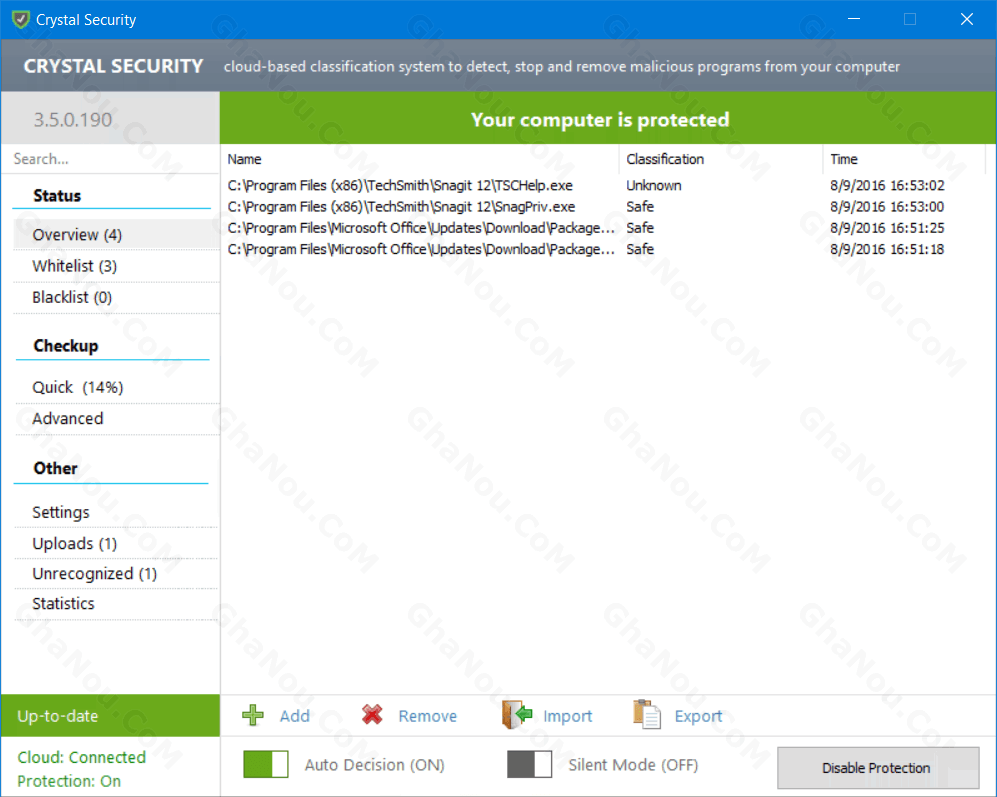Screen dimensions: 997x797
Task: Click the 8/9/2016 16:53:02 time cell
Action: tap(886, 185)
